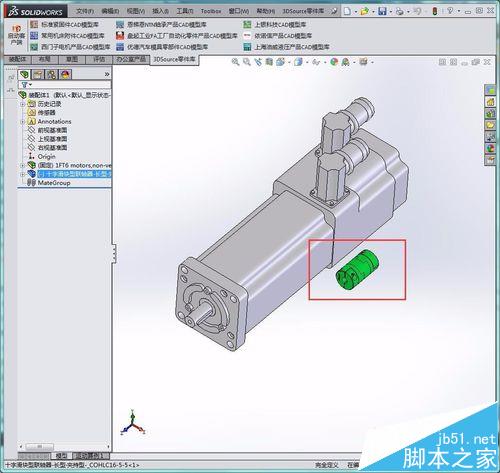Open the 编辑(E) menu
This screenshot has width=500, height=473.
pos(110,11)
